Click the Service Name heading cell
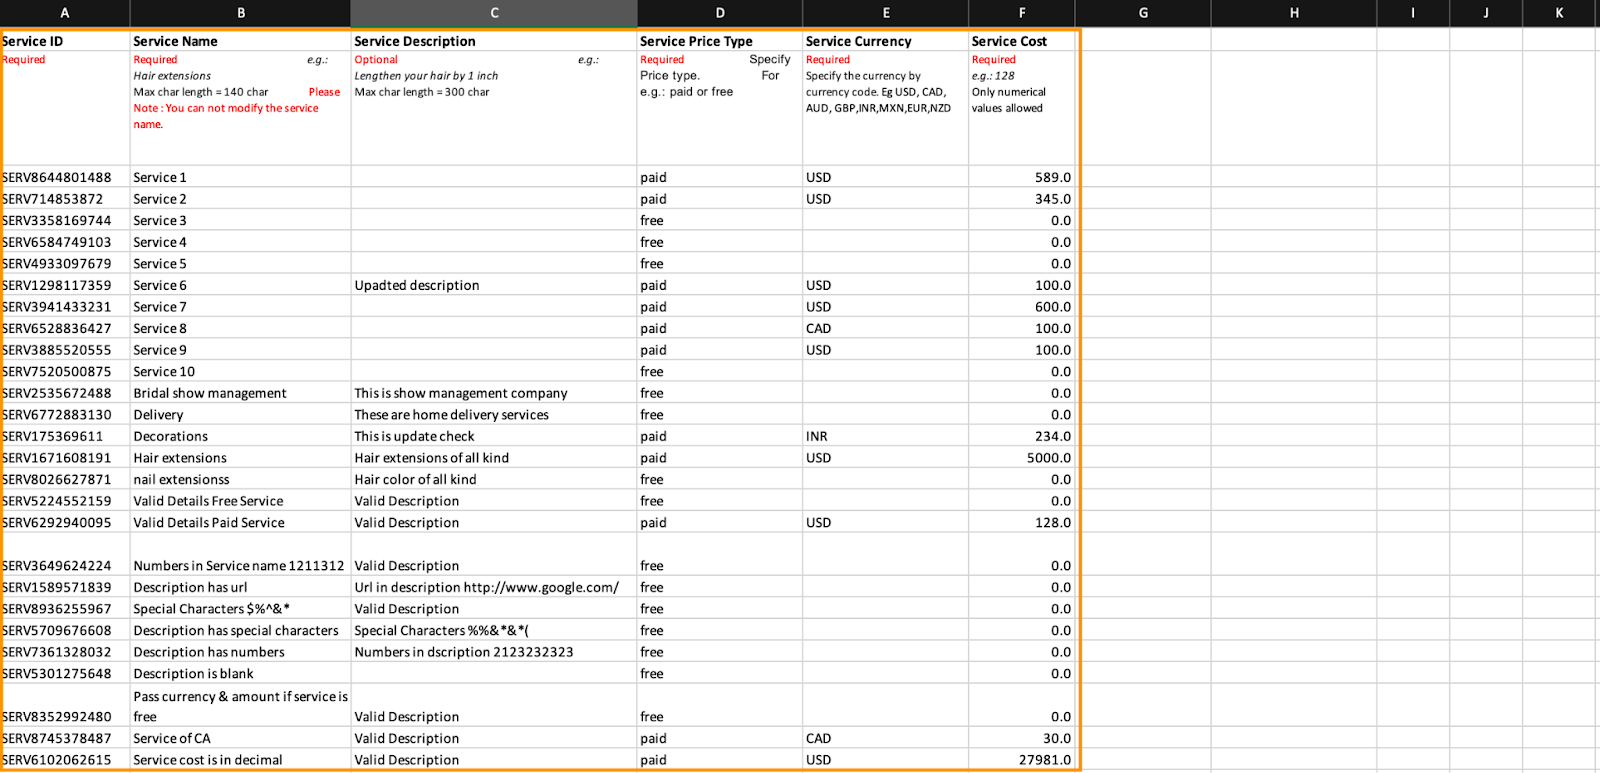 (x=241, y=41)
